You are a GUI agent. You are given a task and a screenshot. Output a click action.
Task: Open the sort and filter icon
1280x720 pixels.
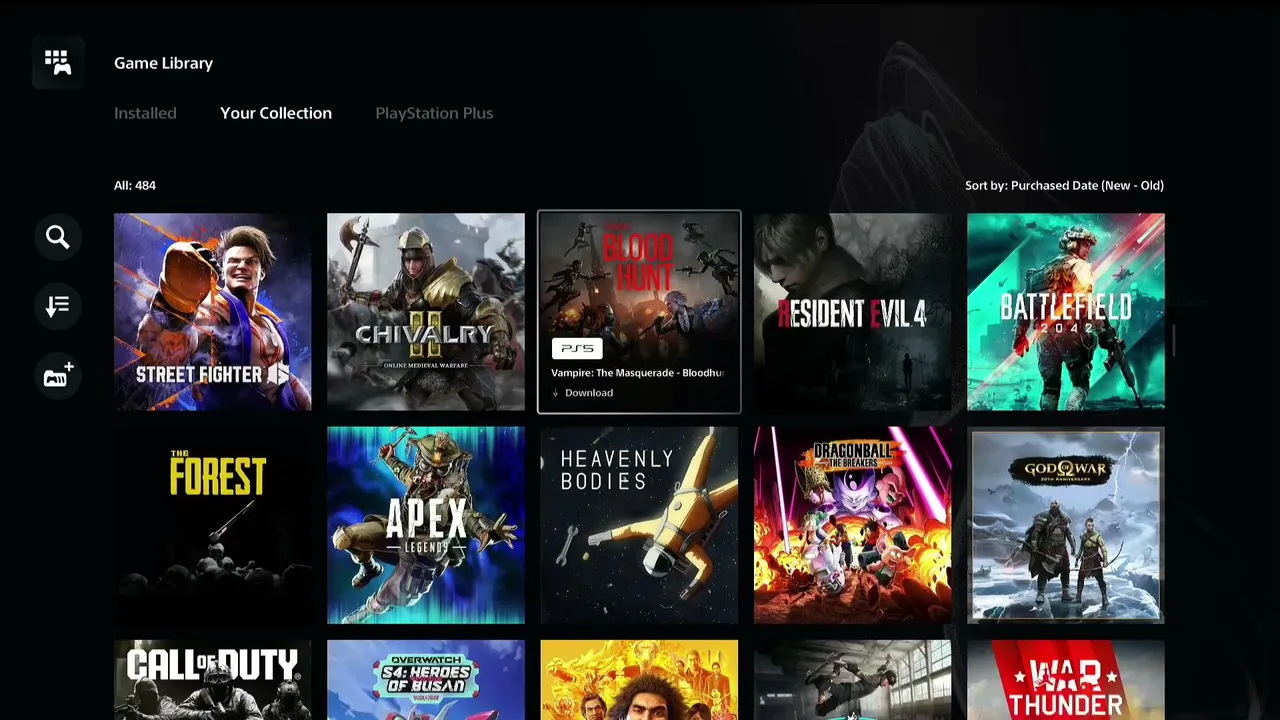(x=58, y=306)
